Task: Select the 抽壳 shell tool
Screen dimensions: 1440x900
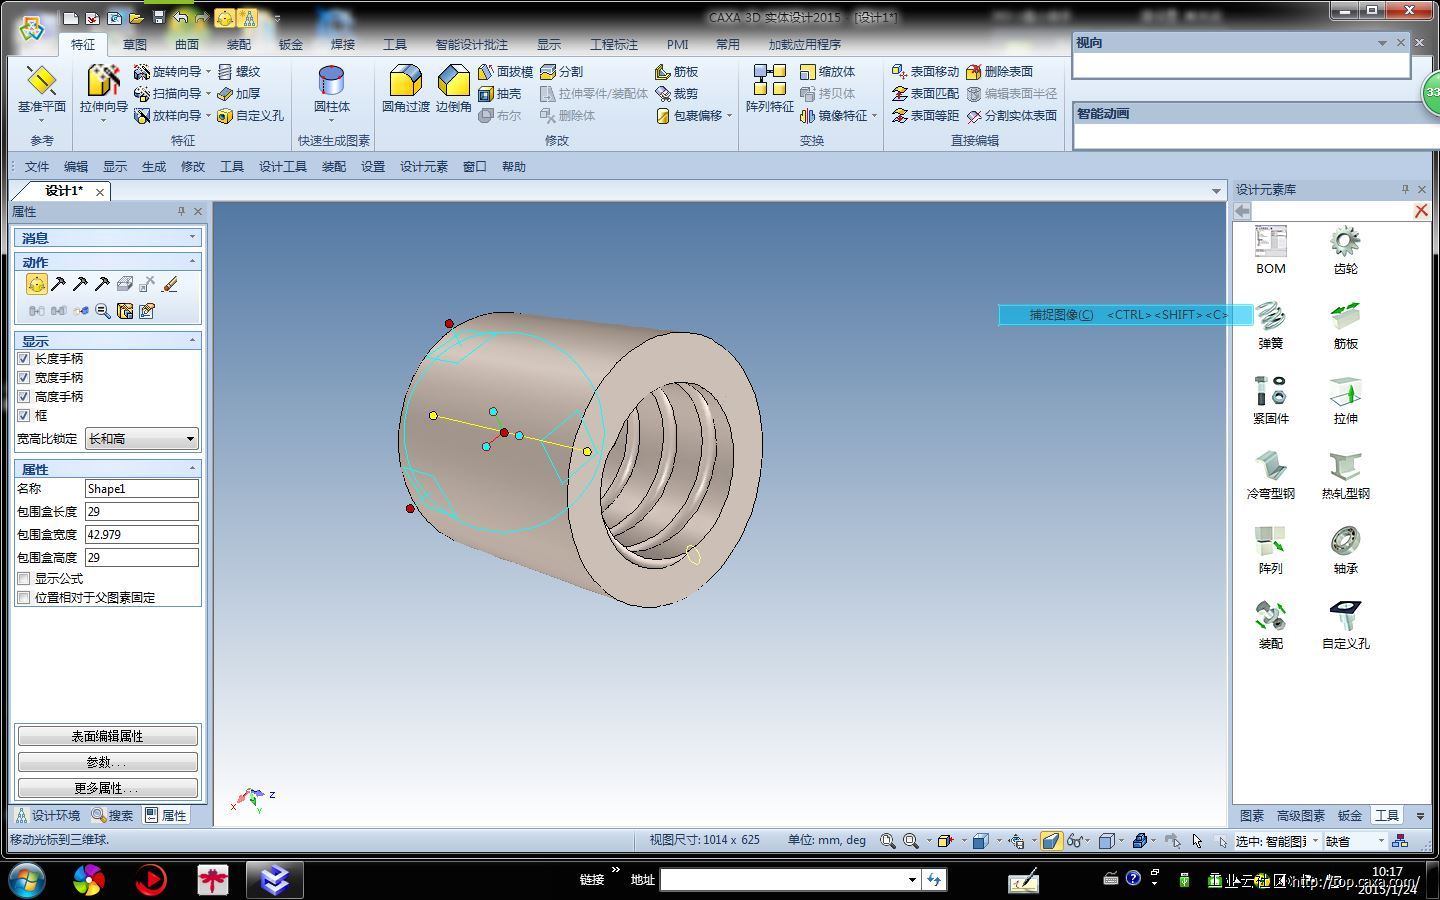Action: coord(499,94)
